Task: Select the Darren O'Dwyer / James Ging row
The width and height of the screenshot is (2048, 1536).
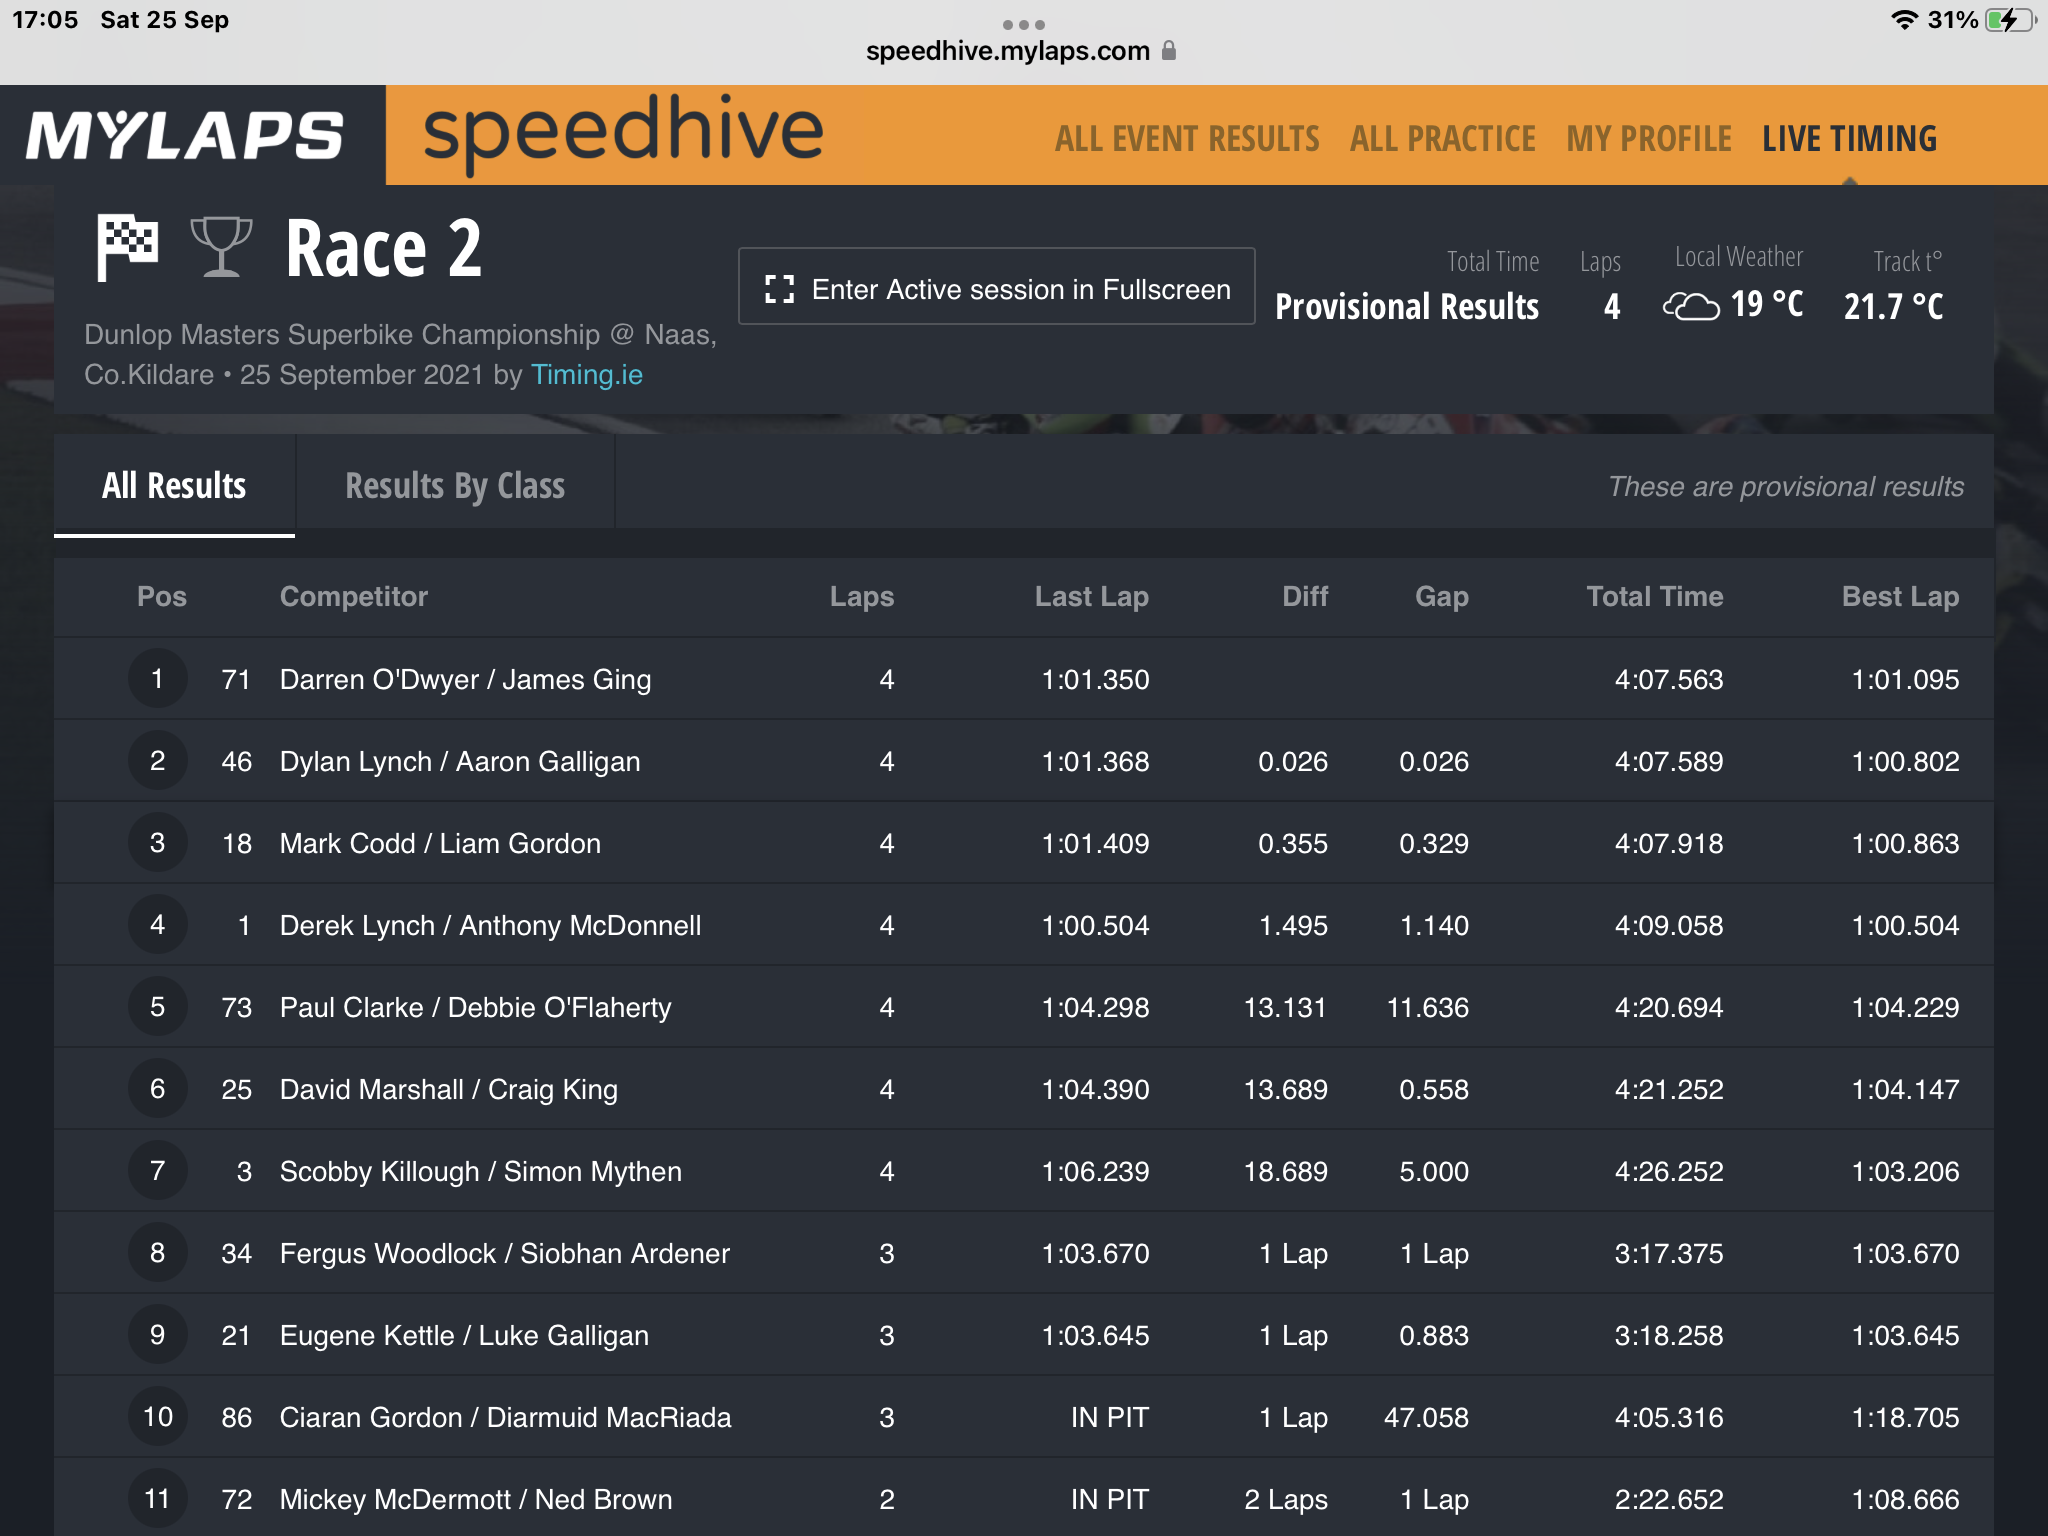Action: (x=1024, y=679)
